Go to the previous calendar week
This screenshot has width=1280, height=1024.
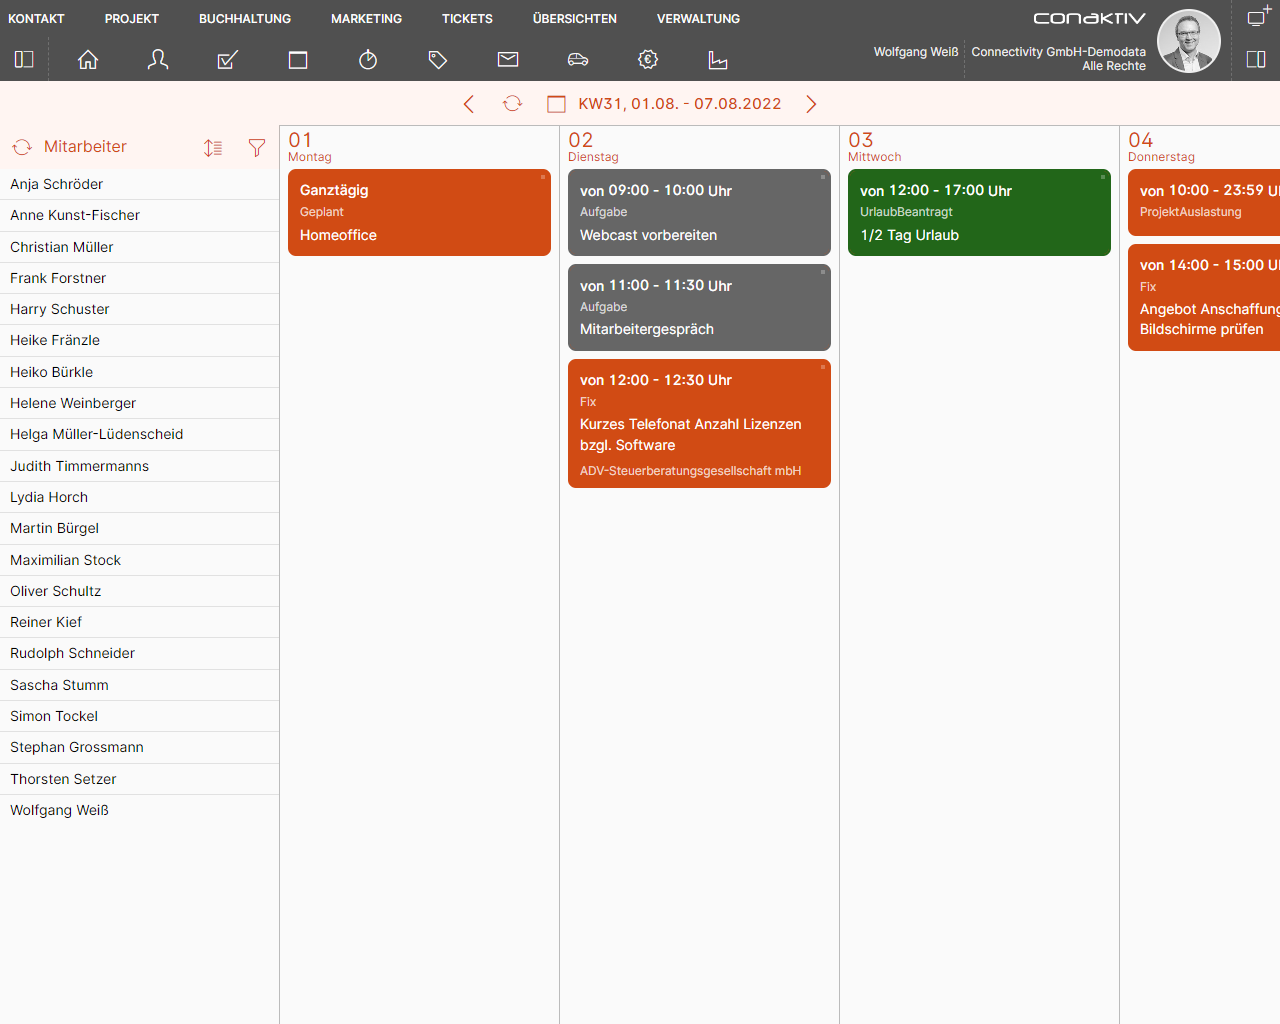coord(469,104)
